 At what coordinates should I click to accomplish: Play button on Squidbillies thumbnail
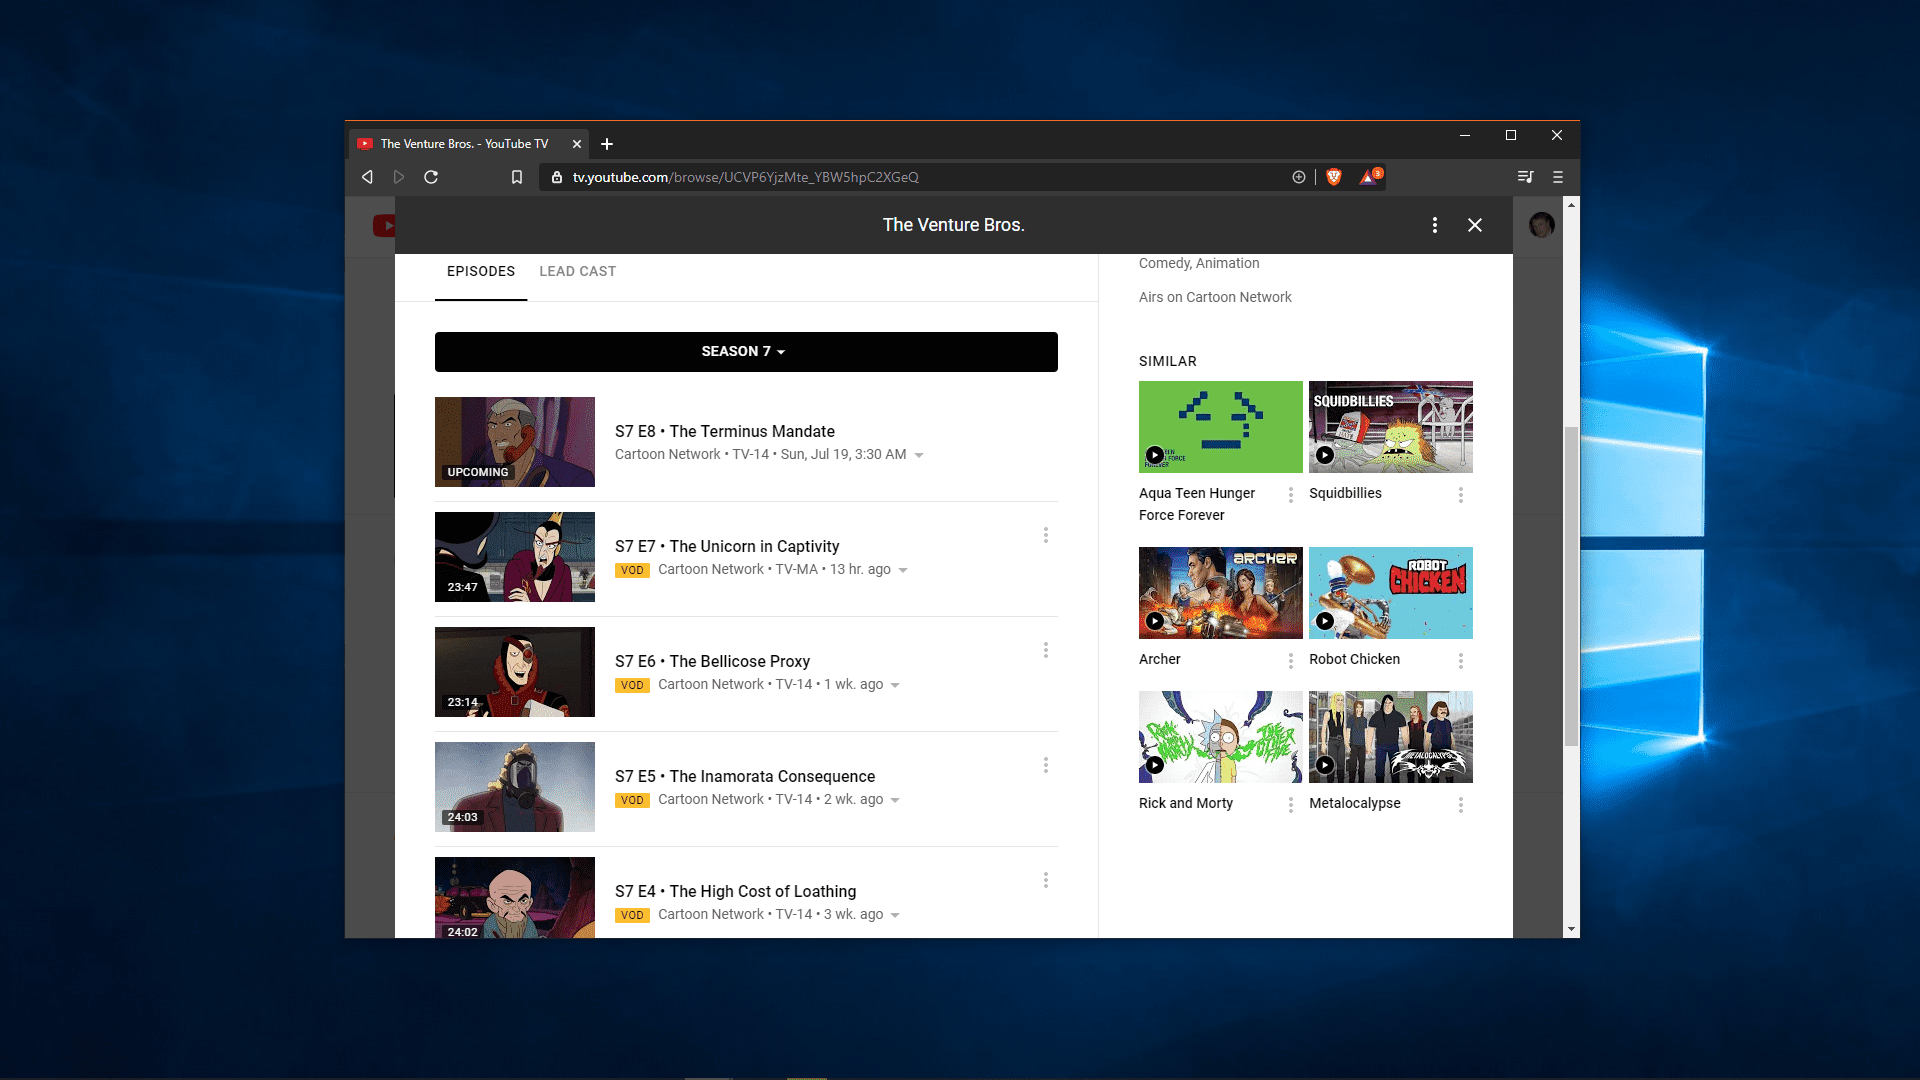click(x=1325, y=455)
